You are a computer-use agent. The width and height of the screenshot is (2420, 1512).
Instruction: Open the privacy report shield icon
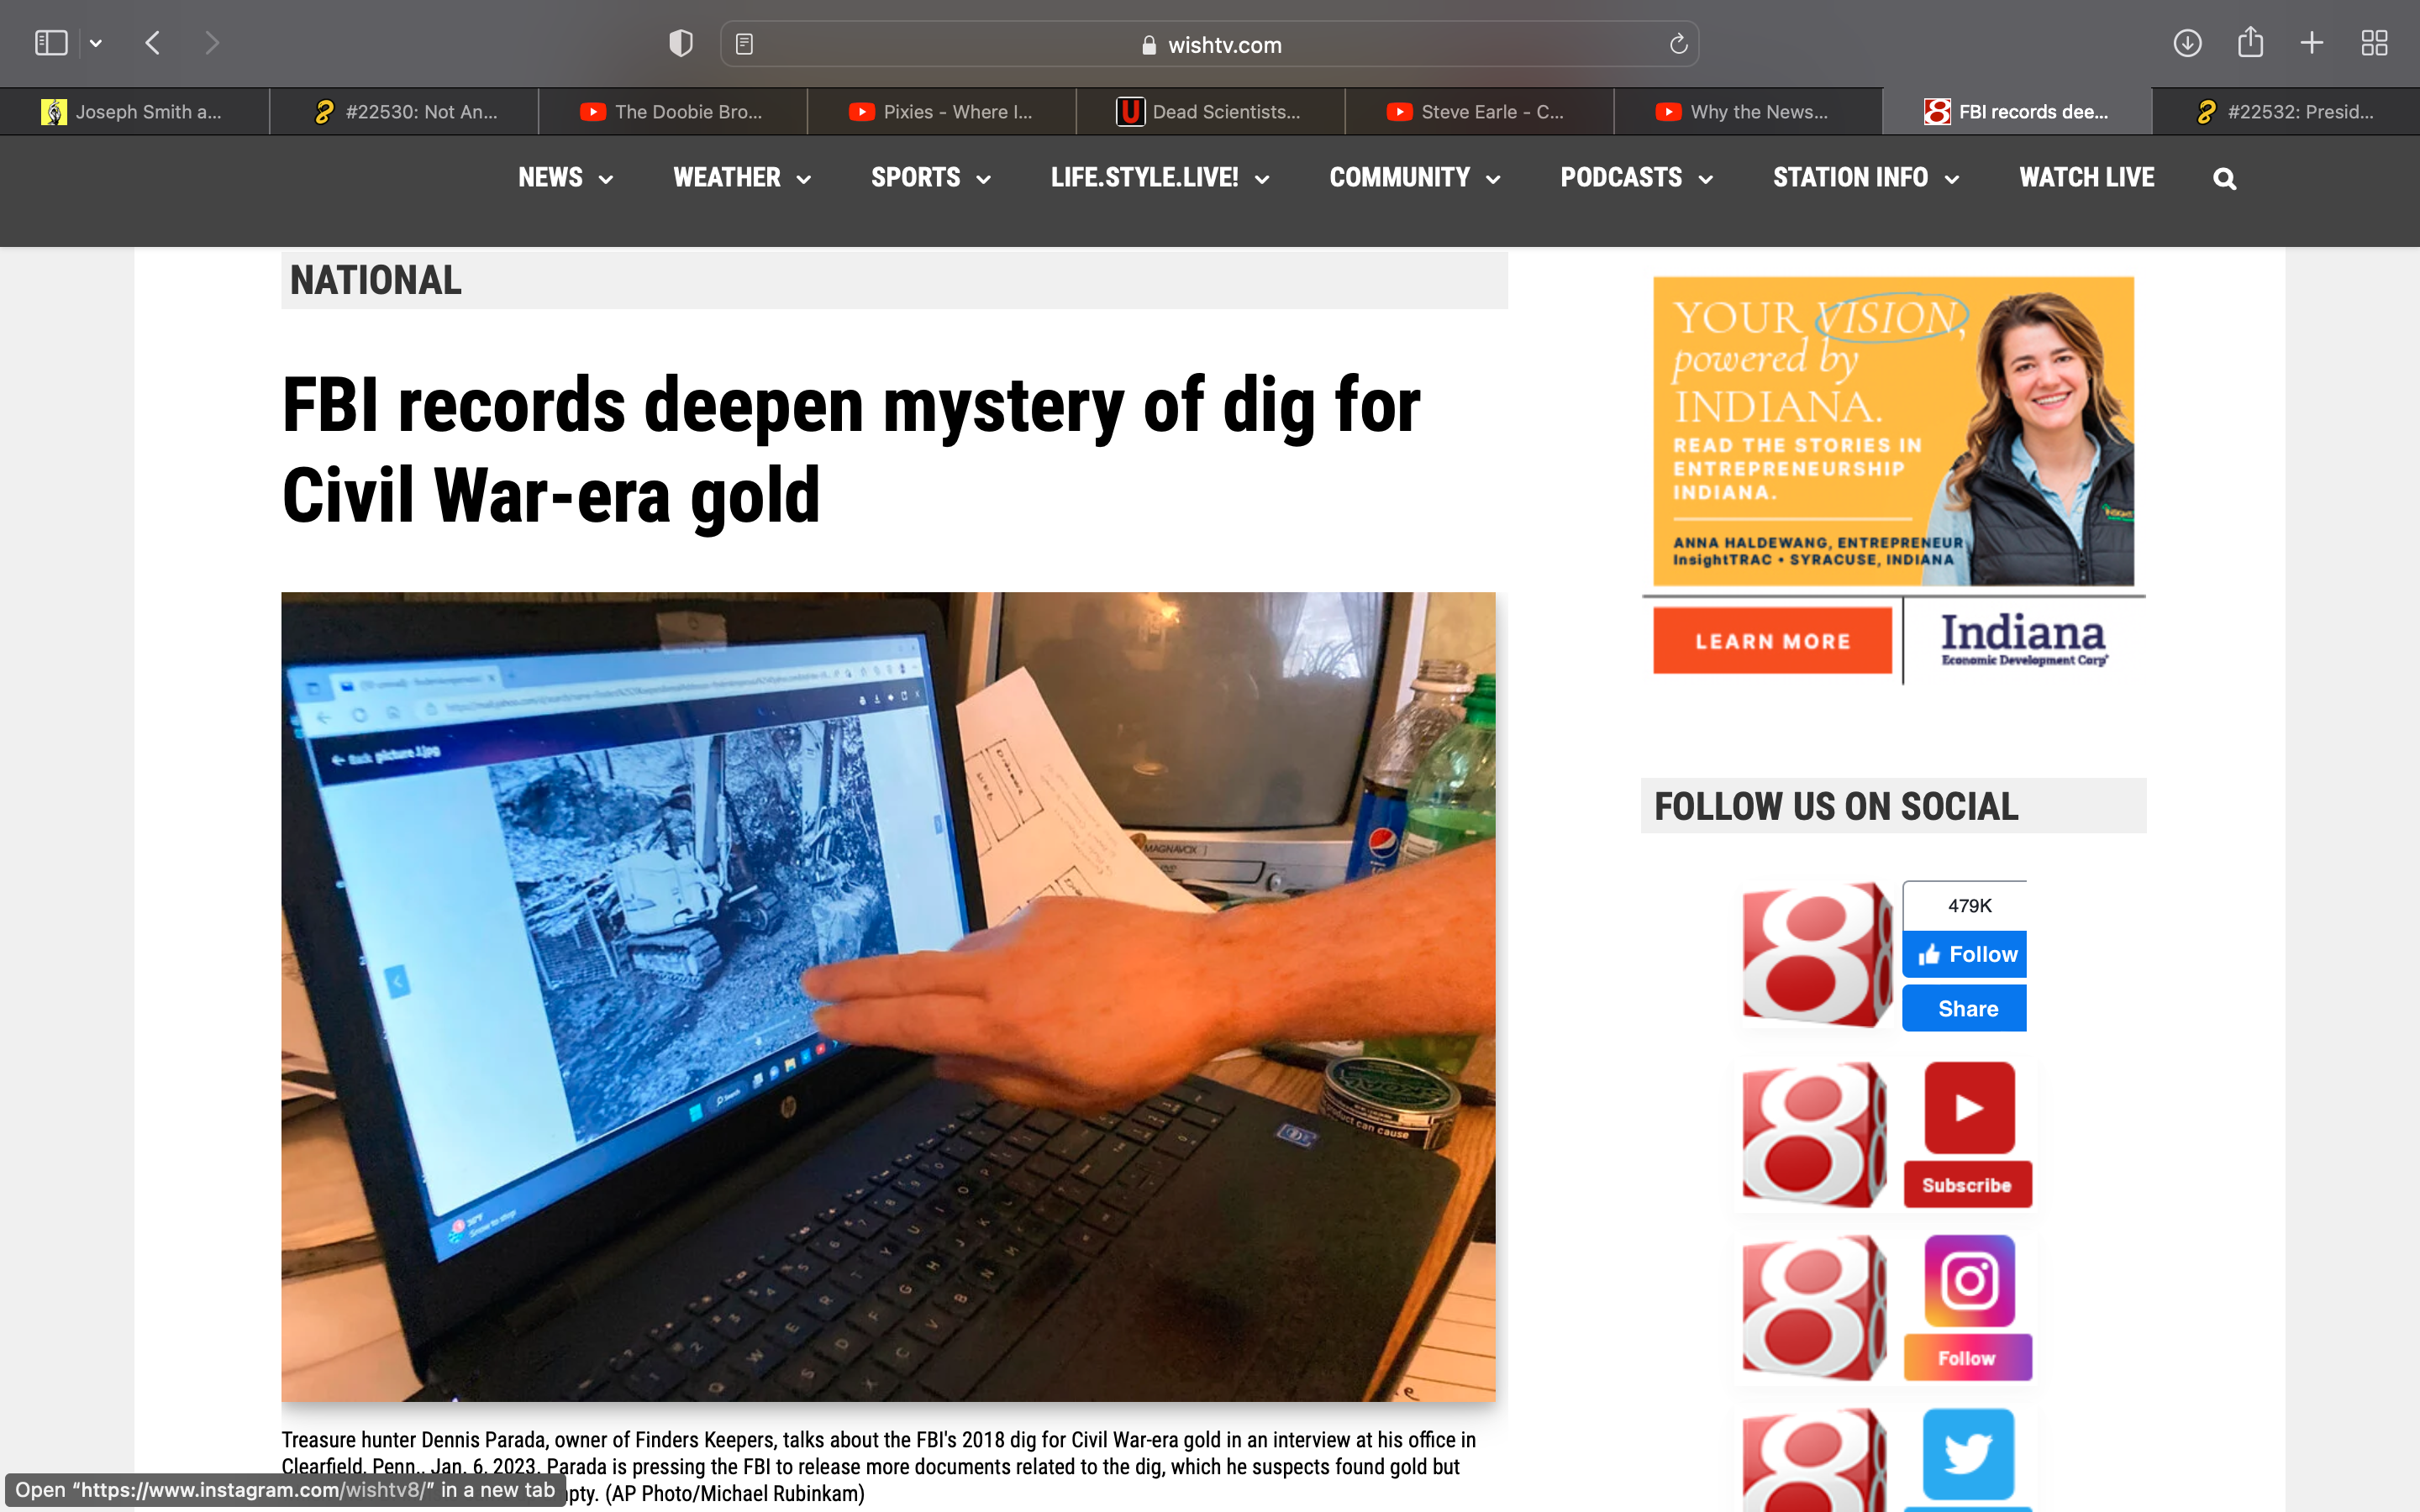(x=680, y=43)
